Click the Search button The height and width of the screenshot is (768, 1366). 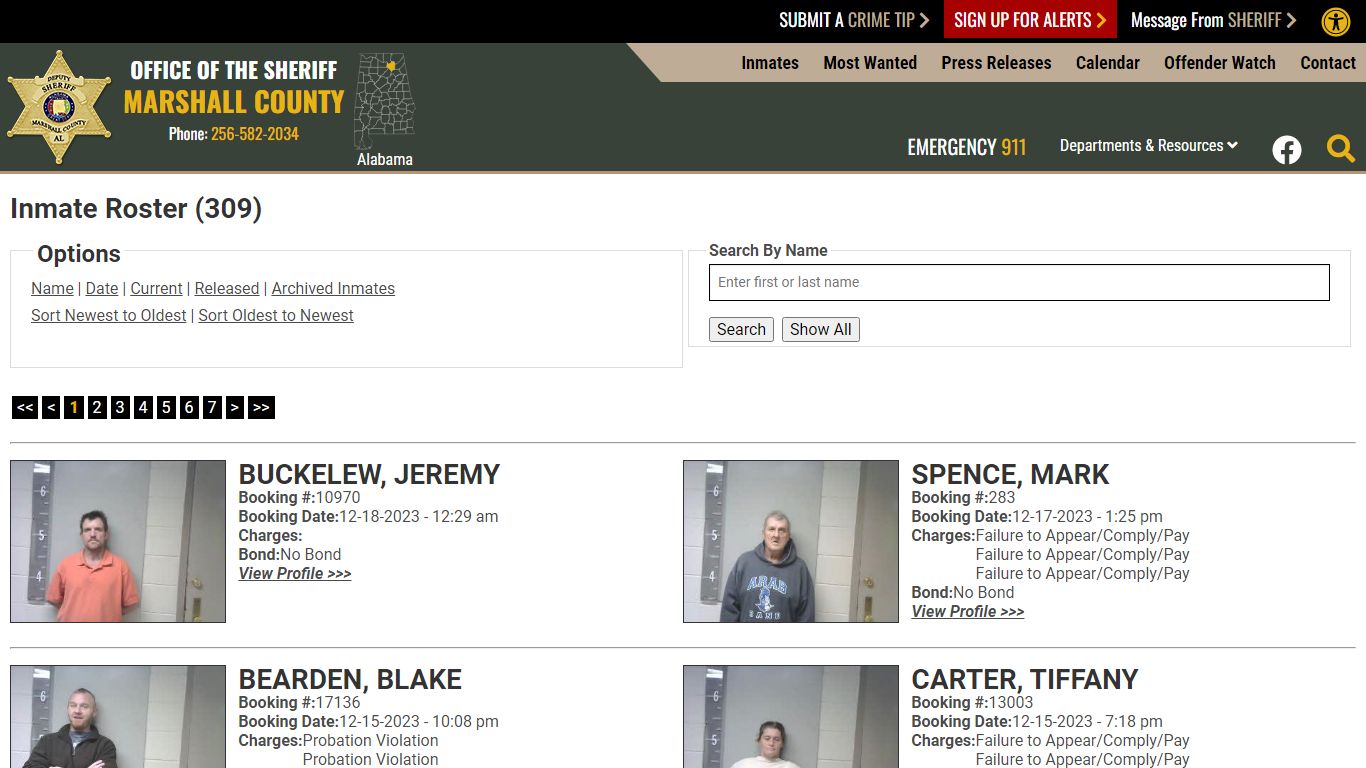pyautogui.click(x=741, y=329)
